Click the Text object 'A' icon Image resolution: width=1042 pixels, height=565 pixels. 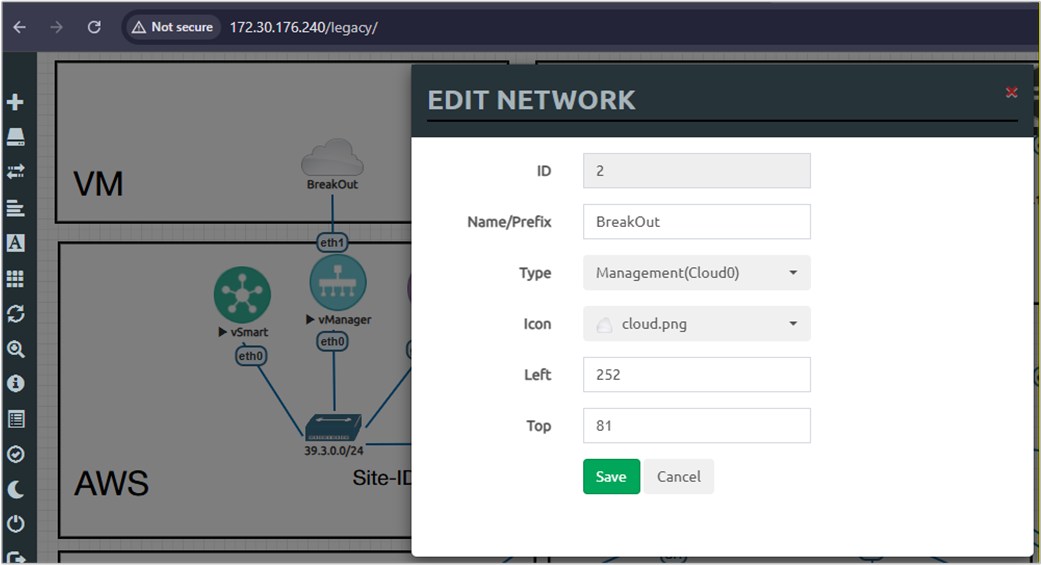[x=15, y=243]
